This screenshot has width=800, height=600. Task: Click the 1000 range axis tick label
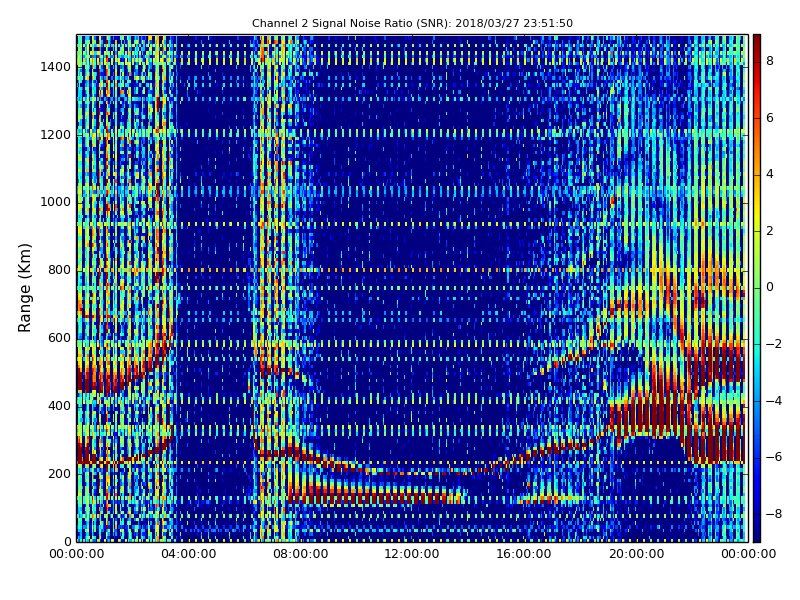coord(56,202)
